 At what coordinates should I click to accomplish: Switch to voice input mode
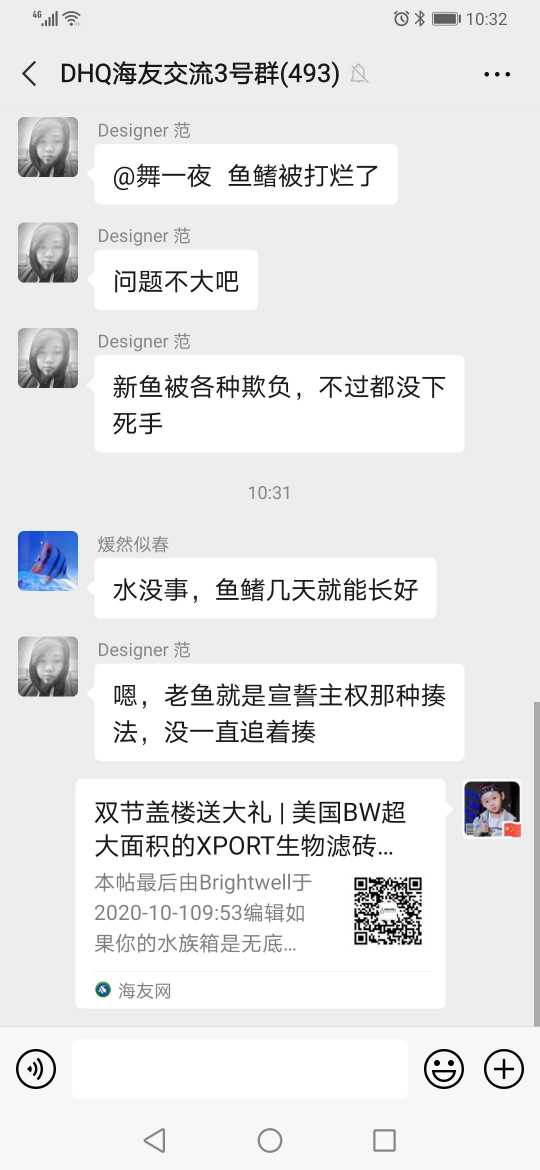36,1069
